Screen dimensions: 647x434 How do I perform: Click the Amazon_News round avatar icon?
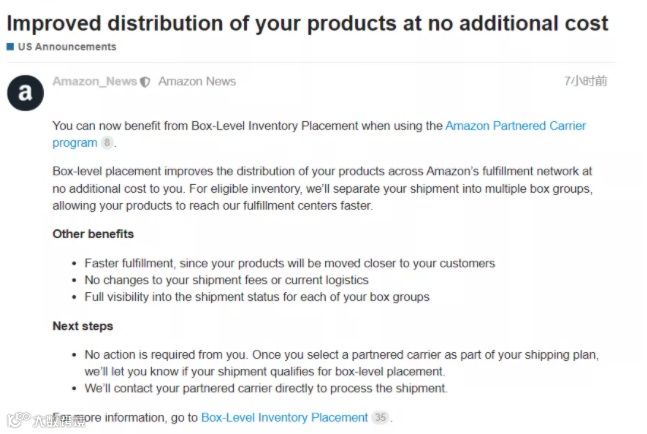[25, 92]
